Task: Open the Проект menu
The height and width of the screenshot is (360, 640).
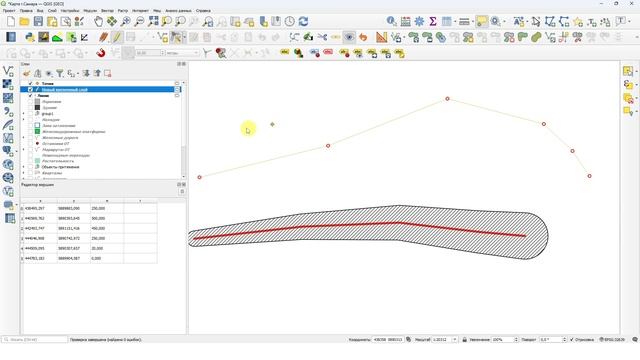Action: pos(9,11)
